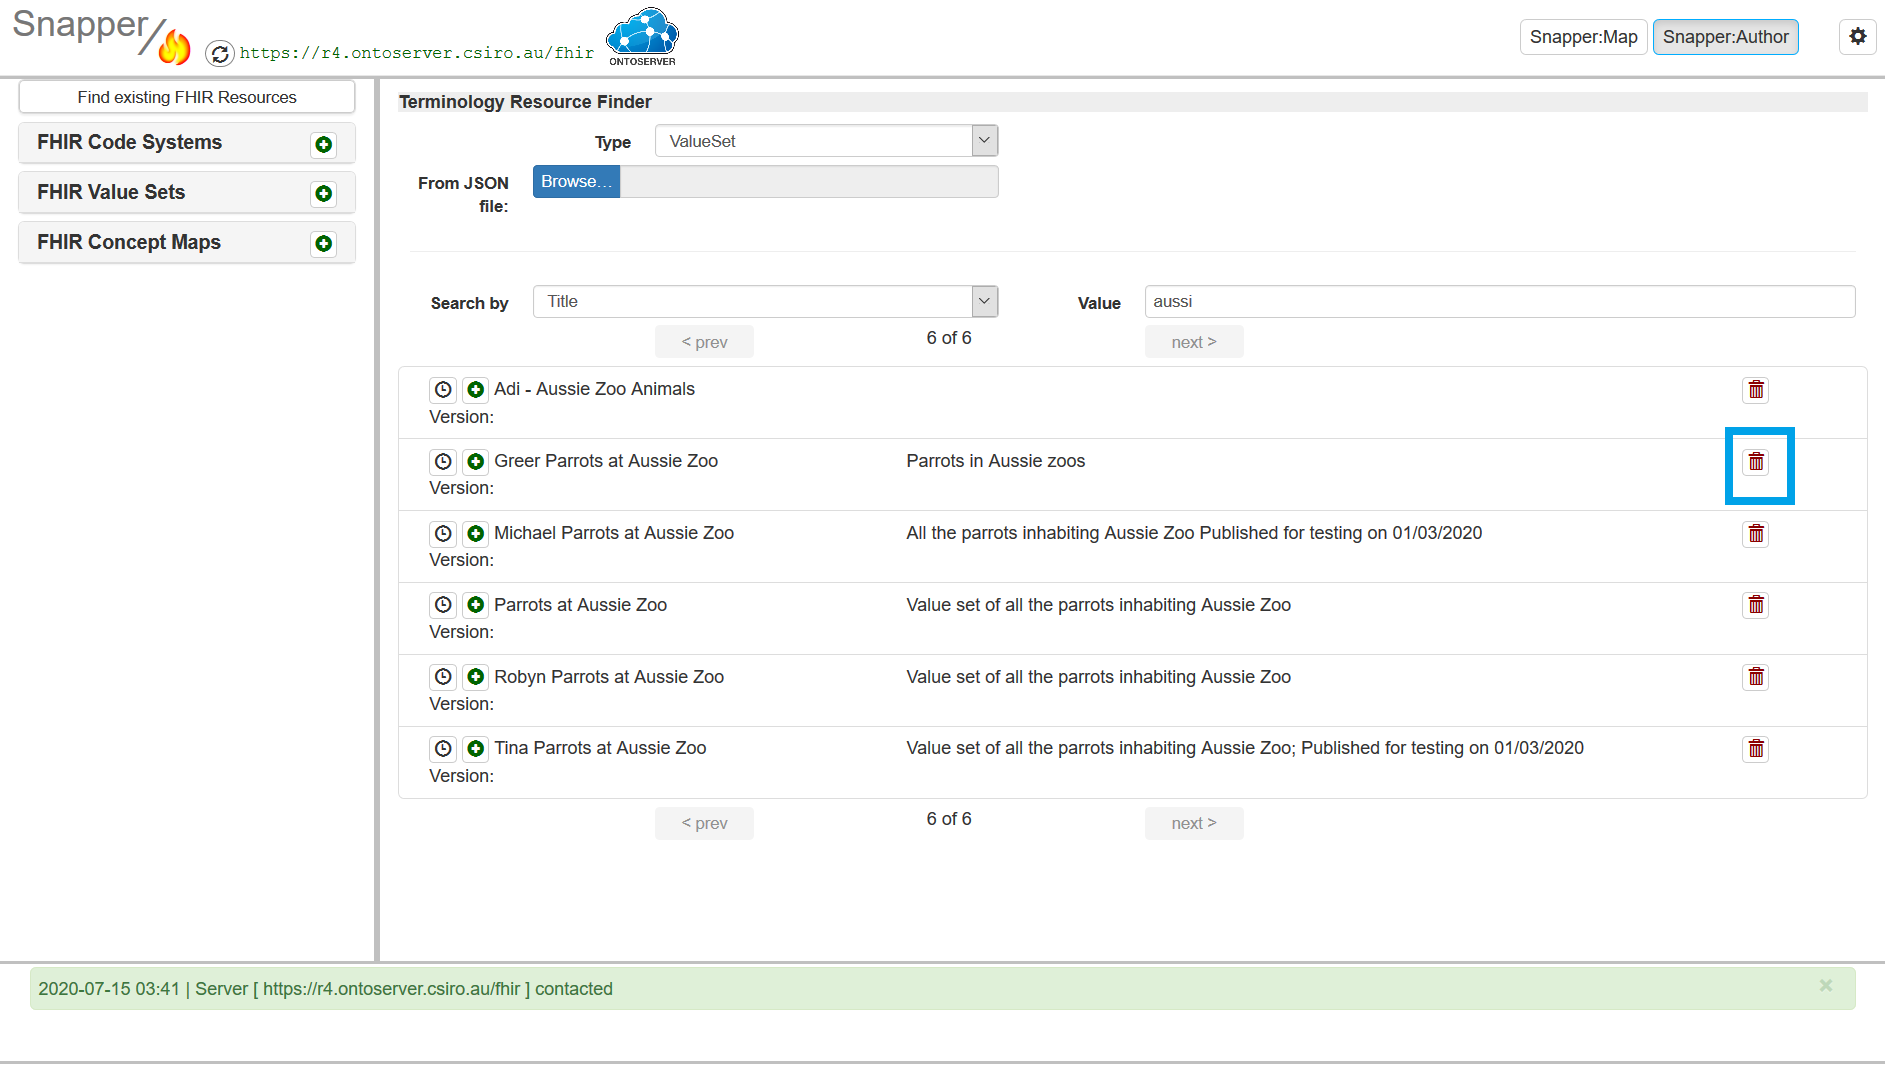This screenshot has height=1092, width=1885.
Task: Open FHIR Value Sets section
Action: [x=187, y=193]
